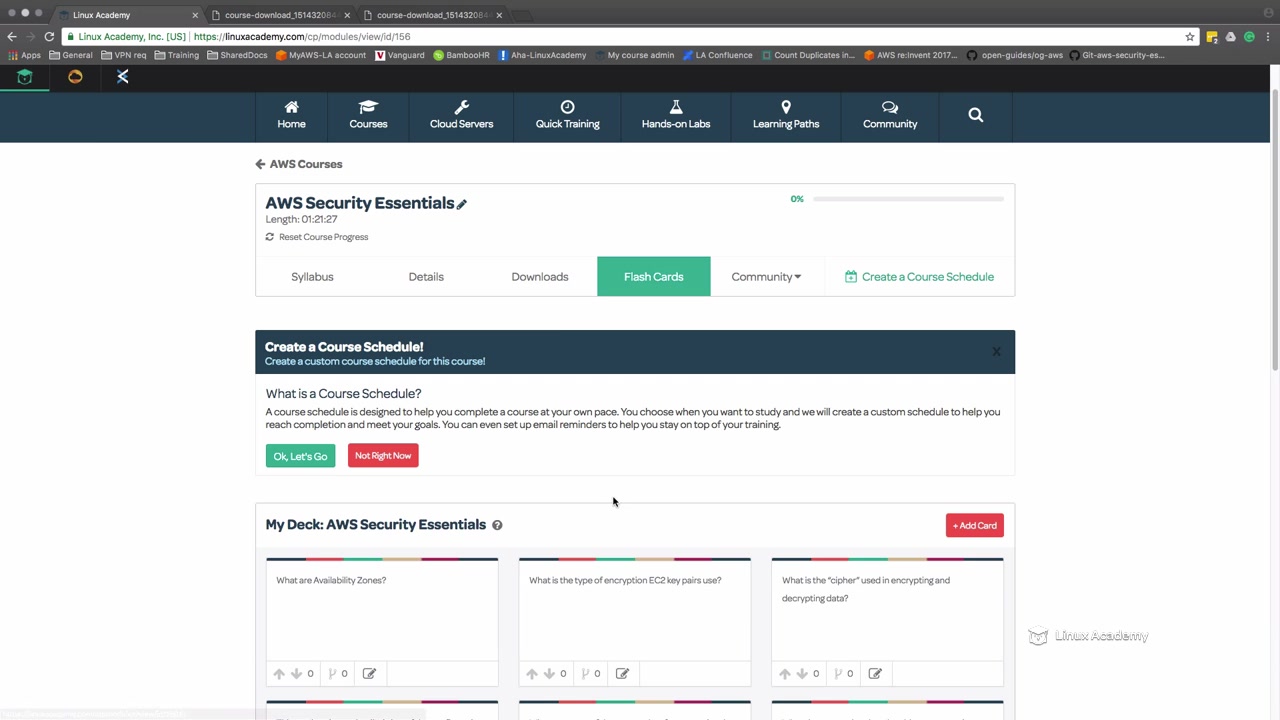Flag the cipher flash card

pyautogui.click(x=837, y=673)
